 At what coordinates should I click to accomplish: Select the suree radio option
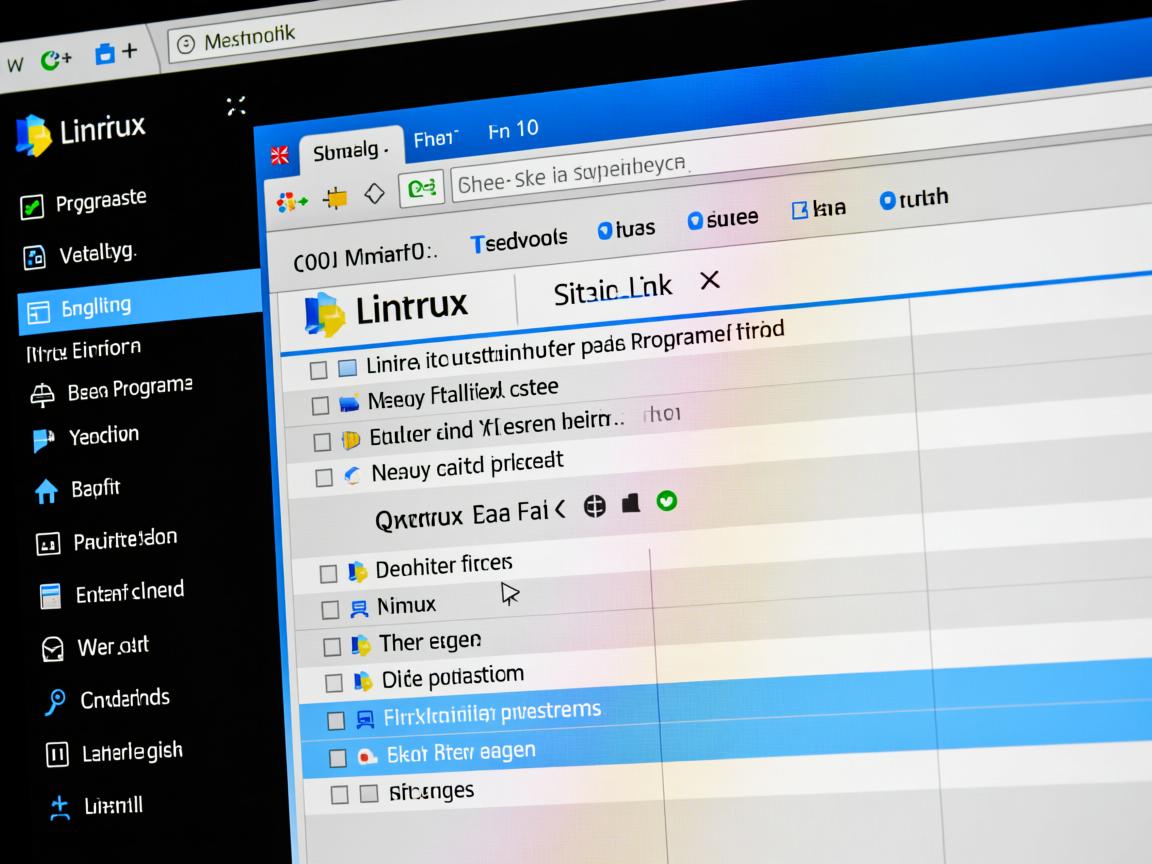[x=696, y=221]
